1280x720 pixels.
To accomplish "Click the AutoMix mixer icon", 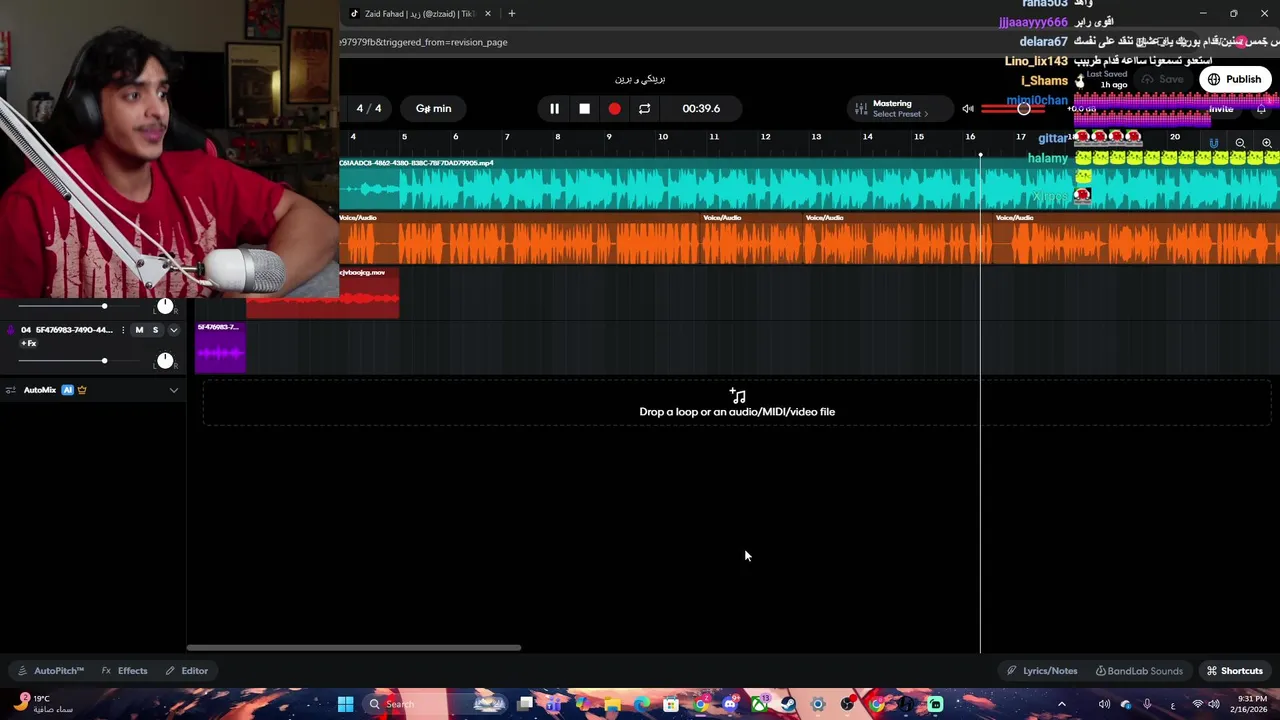I will [11, 390].
